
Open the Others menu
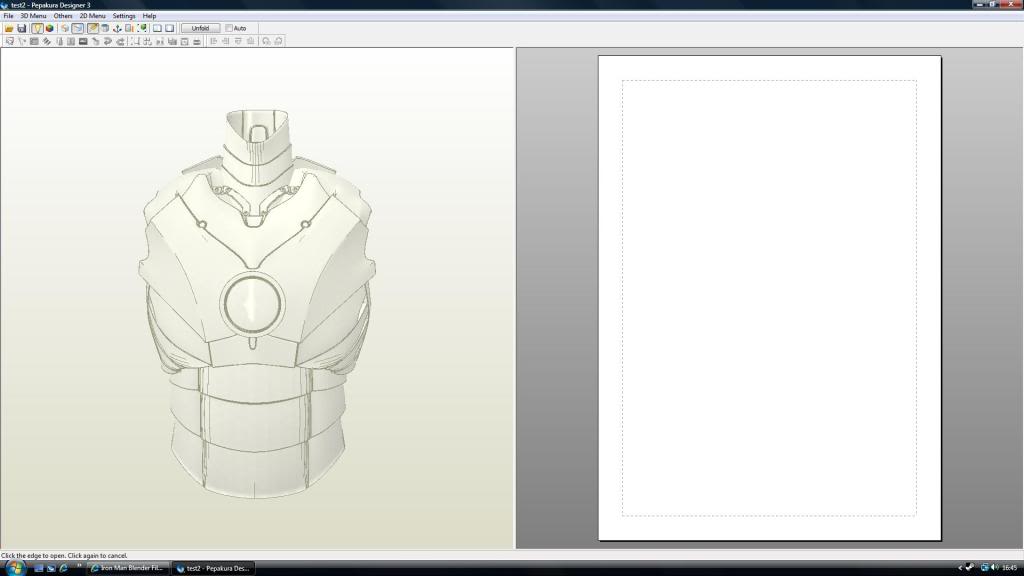63,16
